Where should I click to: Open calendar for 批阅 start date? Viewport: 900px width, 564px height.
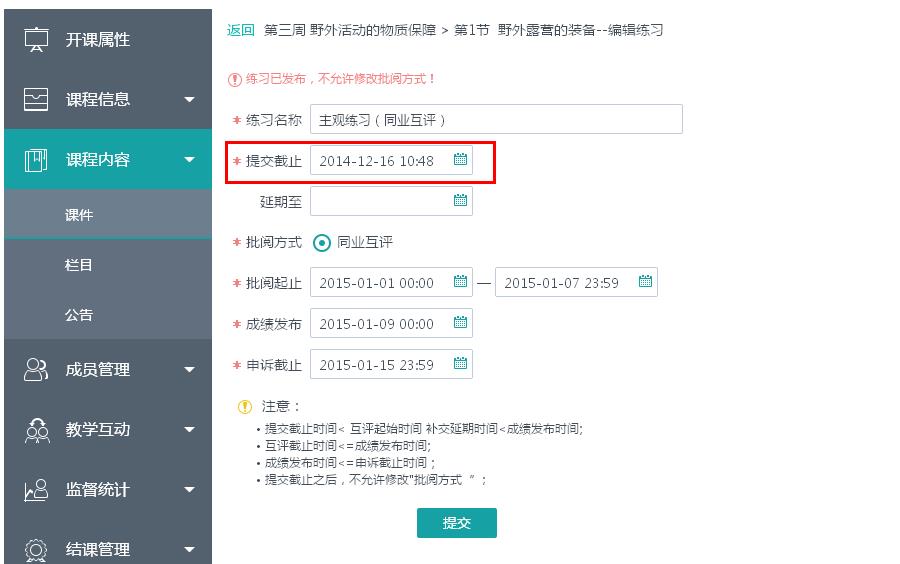click(460, 282)
